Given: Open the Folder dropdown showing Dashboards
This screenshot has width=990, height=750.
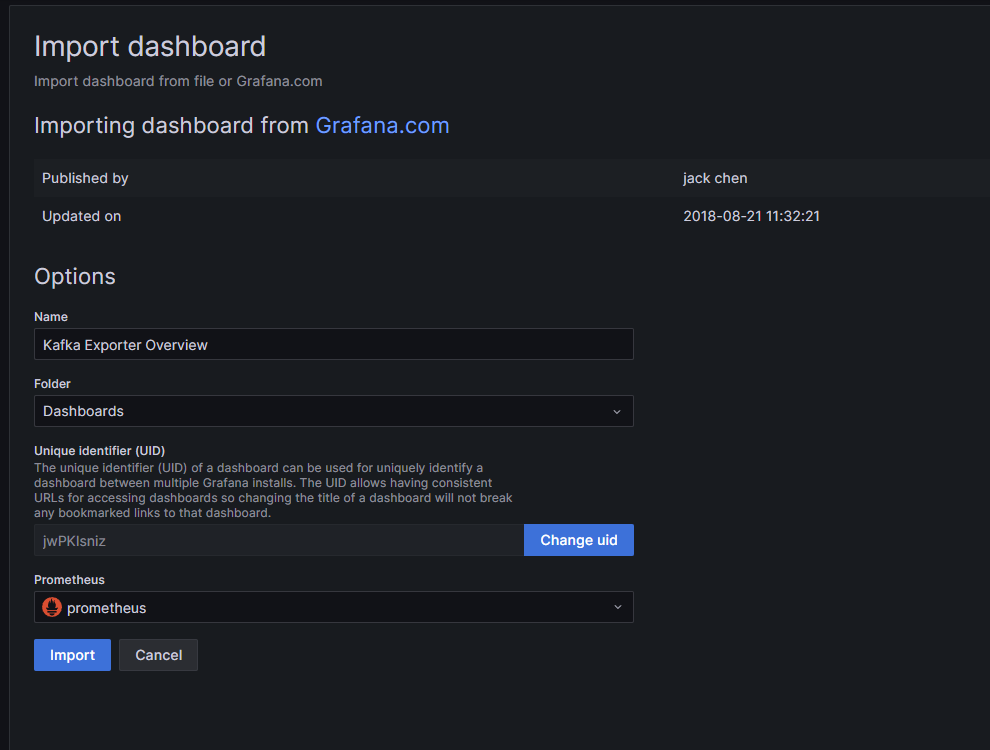Looking at the screenshot, I should point(333,411).
